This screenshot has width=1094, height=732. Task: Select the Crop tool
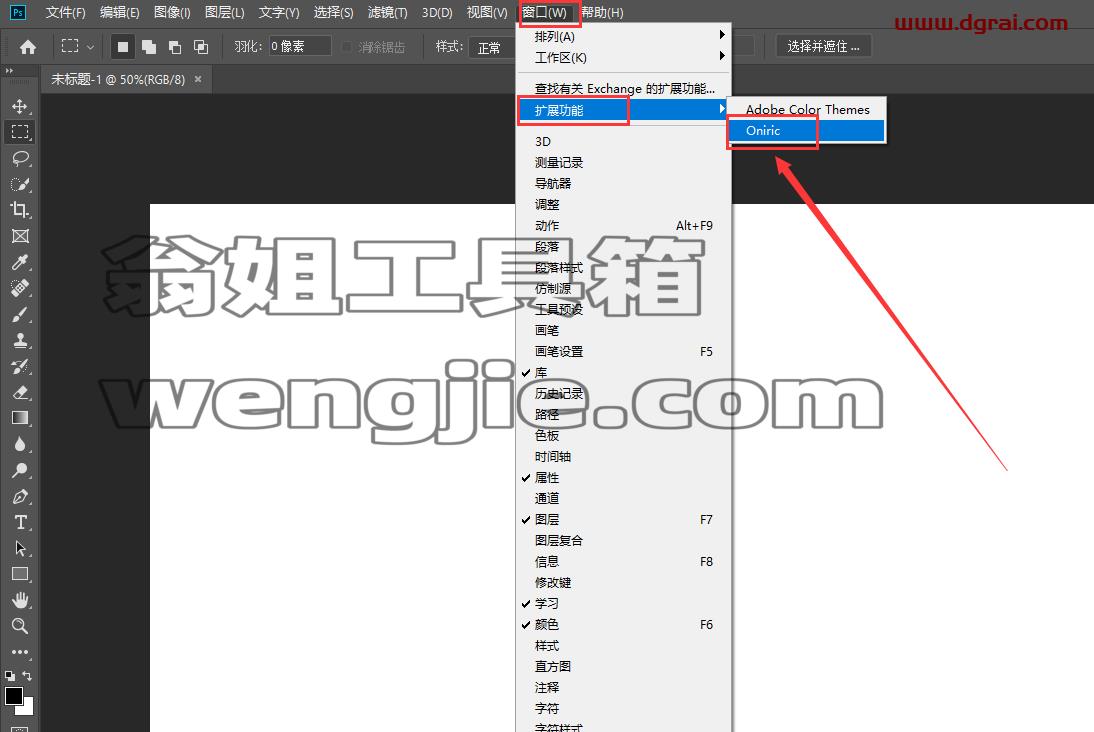click(x=20, y=210)
